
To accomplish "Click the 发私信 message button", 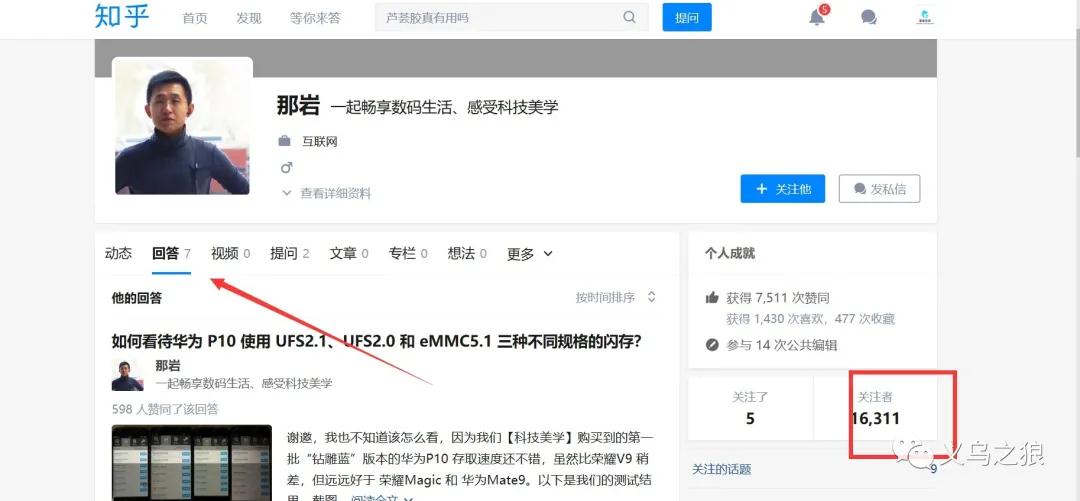I will [879, 189].
